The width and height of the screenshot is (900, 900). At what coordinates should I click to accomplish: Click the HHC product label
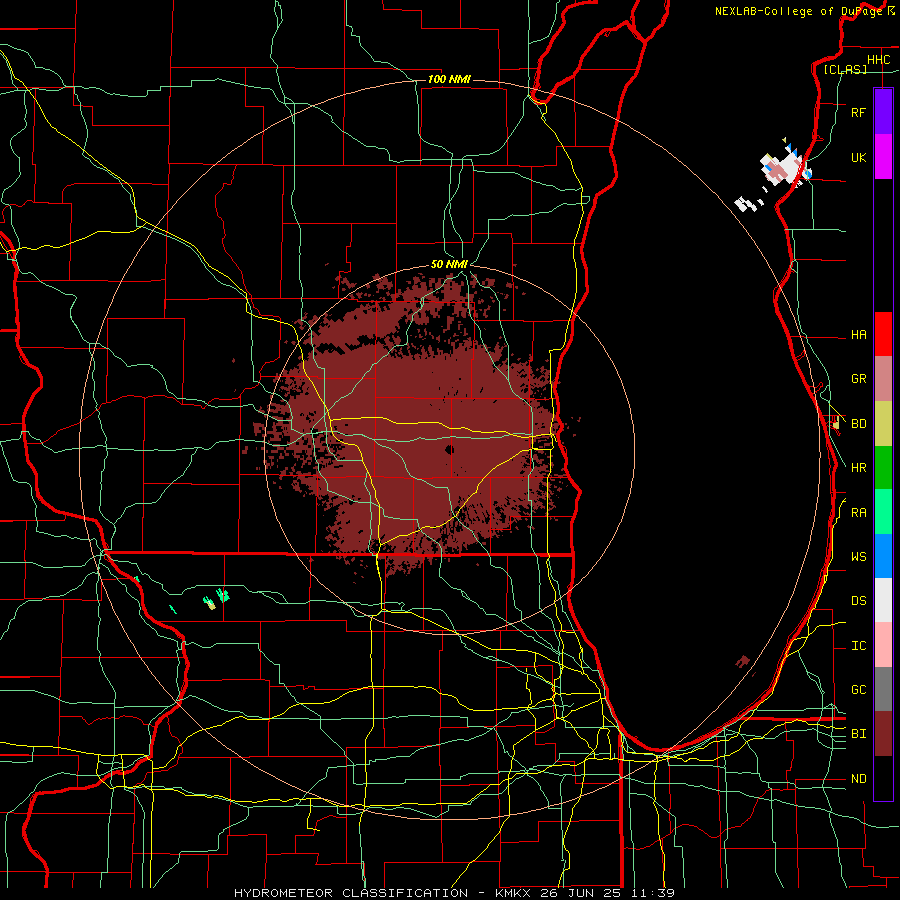tap(878, 60)
